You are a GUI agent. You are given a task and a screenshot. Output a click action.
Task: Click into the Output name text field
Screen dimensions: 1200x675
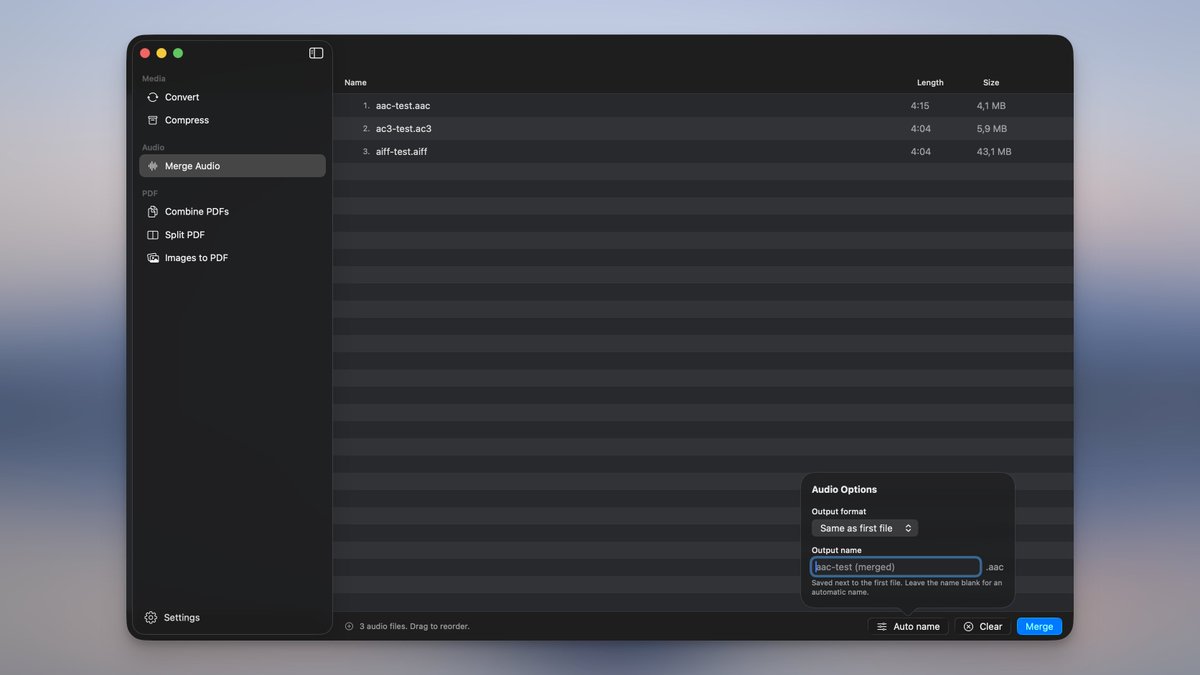(x=896, y=567)
